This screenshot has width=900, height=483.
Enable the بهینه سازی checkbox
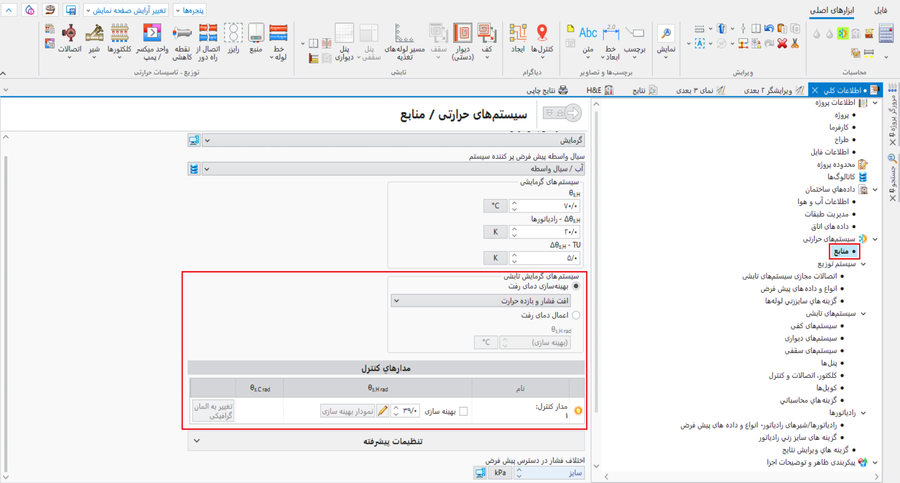point(463,411)
